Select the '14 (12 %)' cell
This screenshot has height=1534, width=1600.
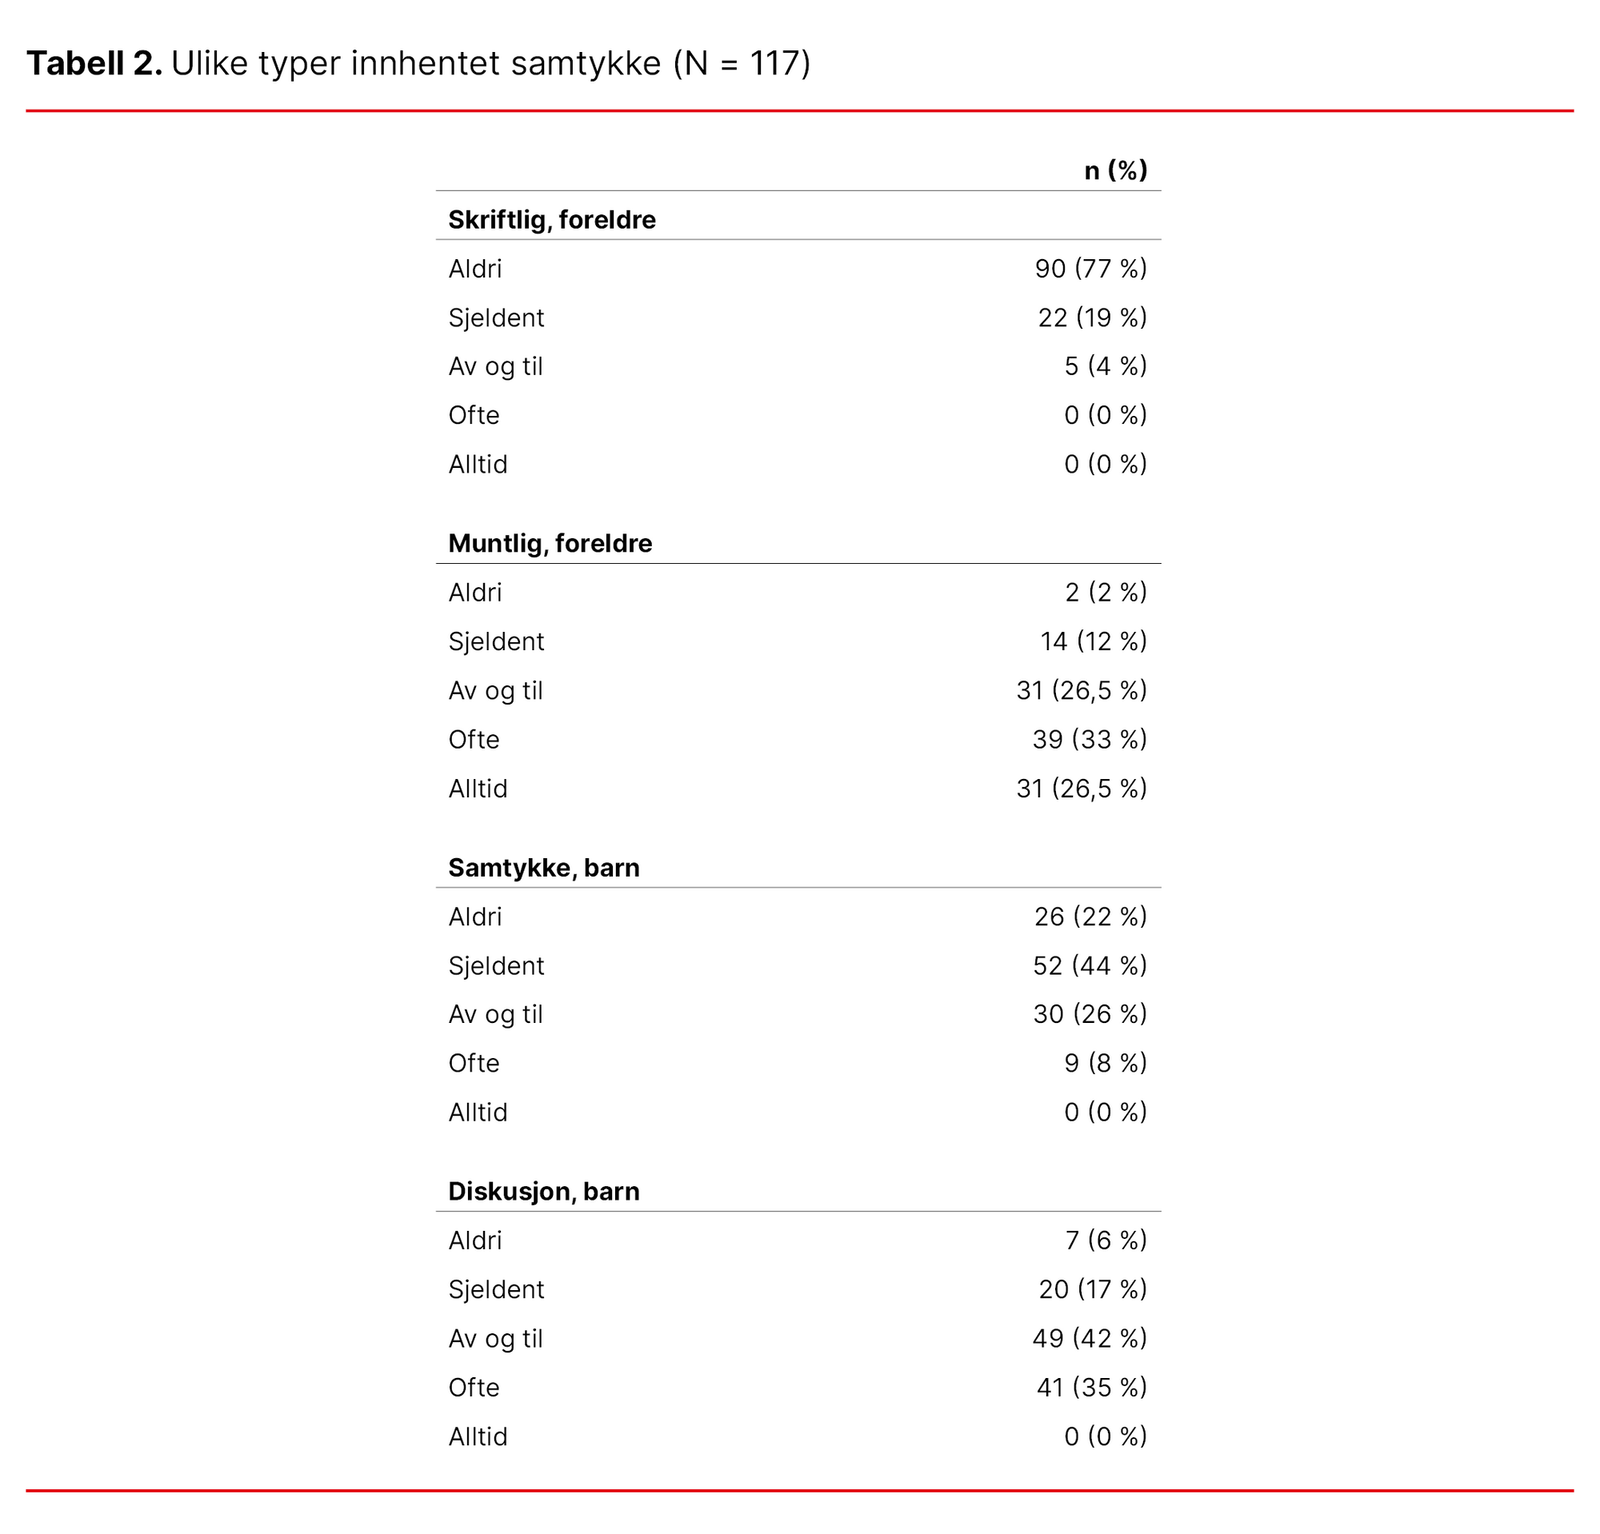point(1093,642)
